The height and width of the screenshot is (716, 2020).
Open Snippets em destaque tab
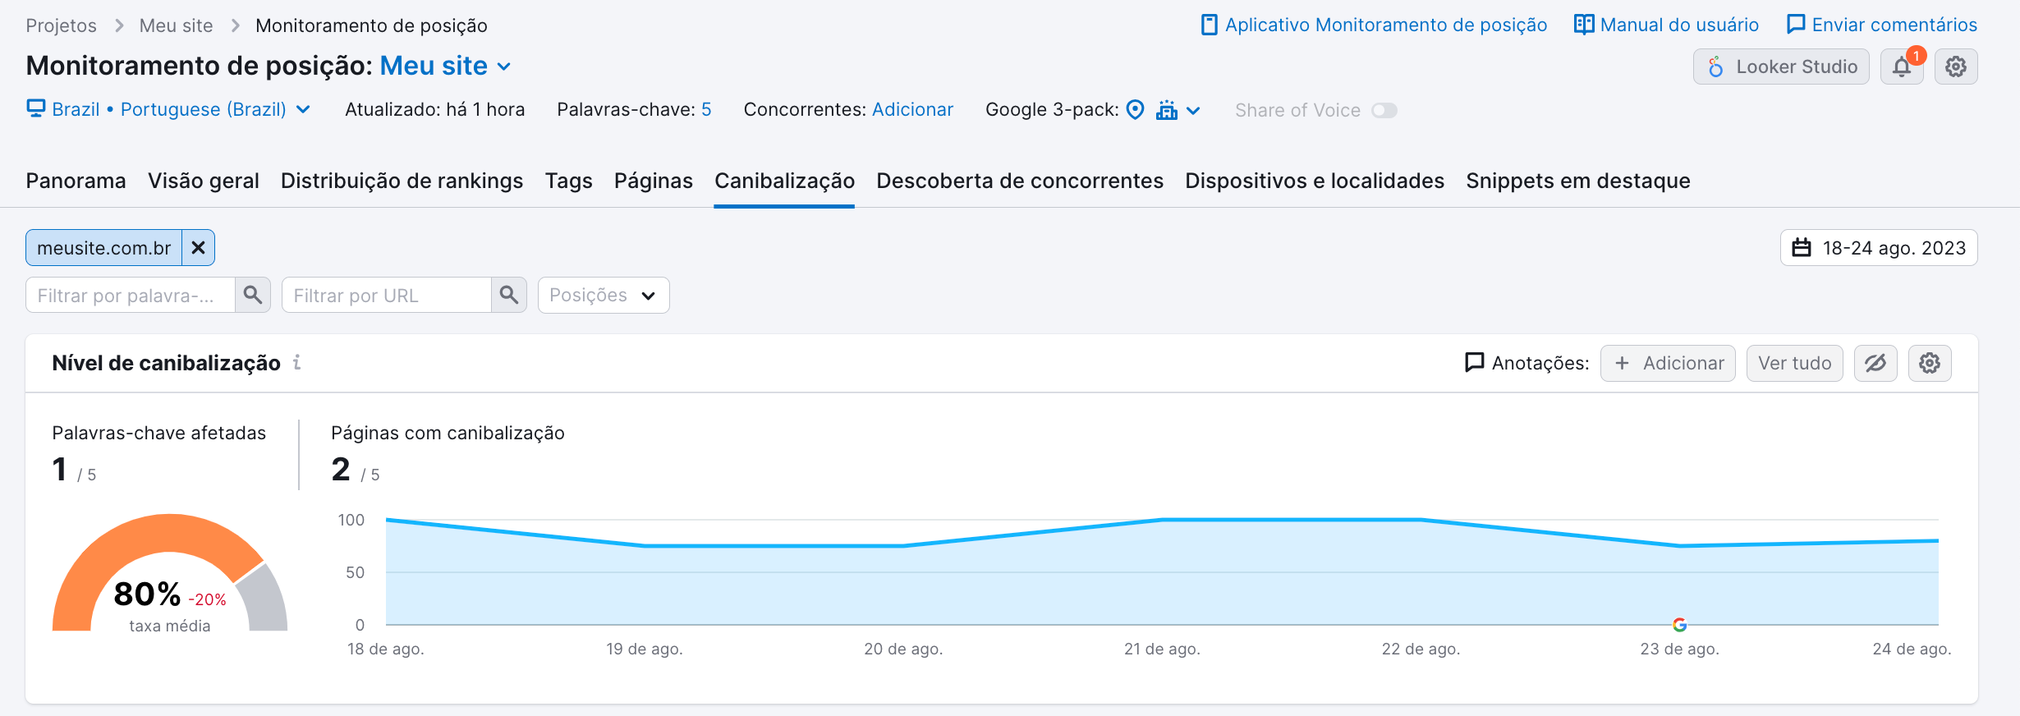[1578, 181]
